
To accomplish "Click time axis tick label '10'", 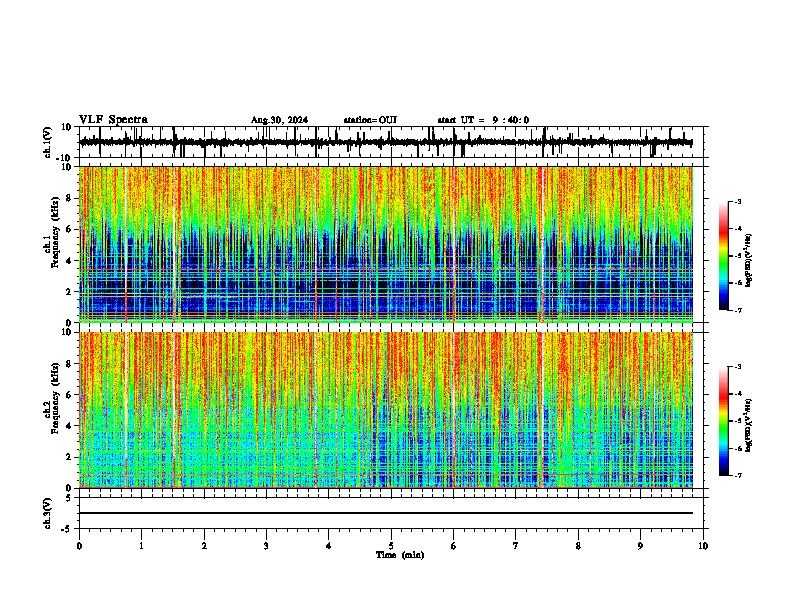I will tap(703, 546).
